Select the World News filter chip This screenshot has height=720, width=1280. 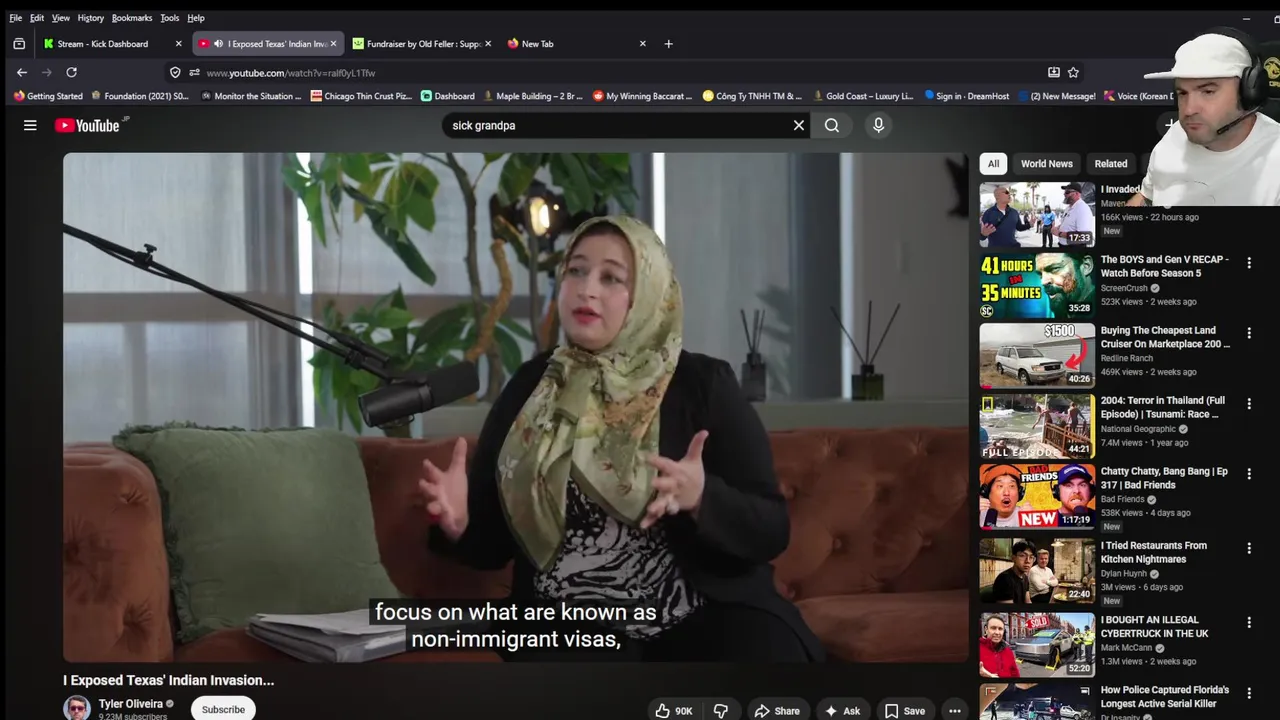tap(1046, 164)
